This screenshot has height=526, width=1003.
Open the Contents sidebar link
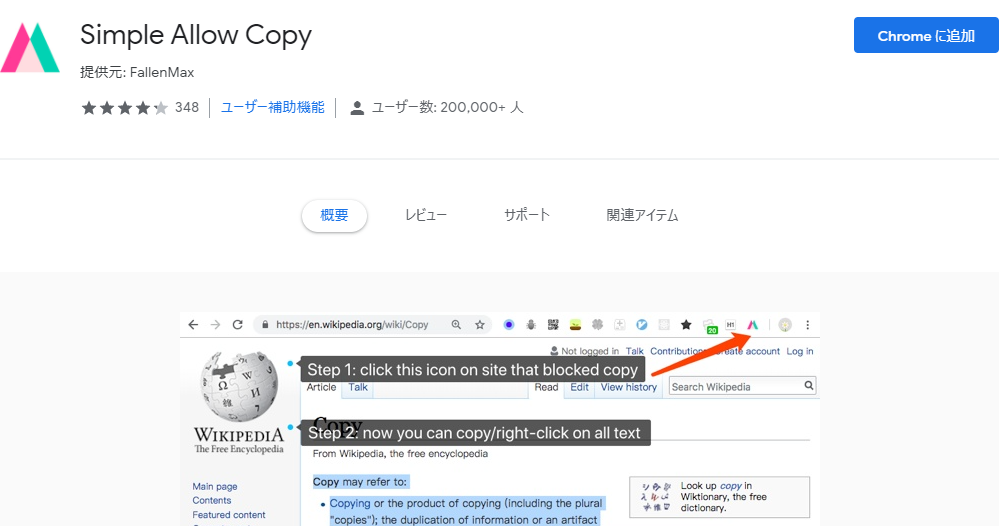coord(212,500)
